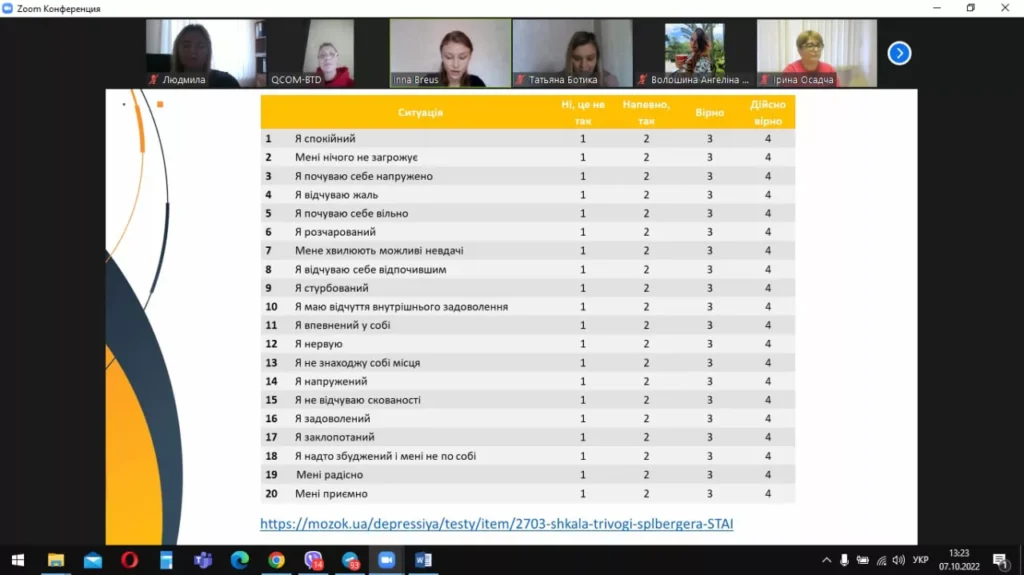Click the "Ні, це не так" column header
1024x575 pixels.
583,112
